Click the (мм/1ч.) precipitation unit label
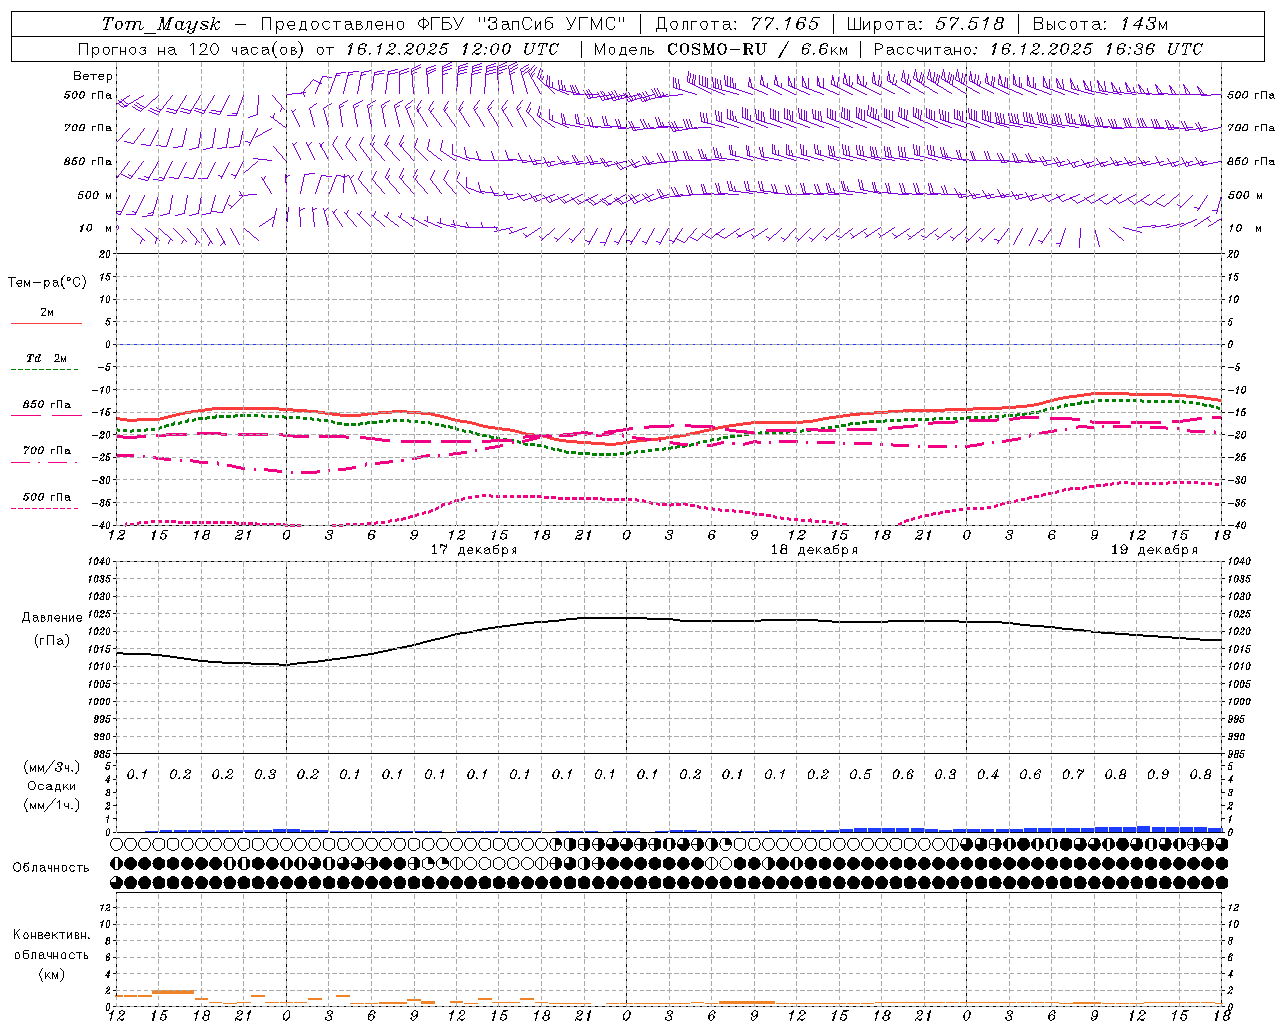This screenshot has height=1024, width=1280. [x=52, y=805]
